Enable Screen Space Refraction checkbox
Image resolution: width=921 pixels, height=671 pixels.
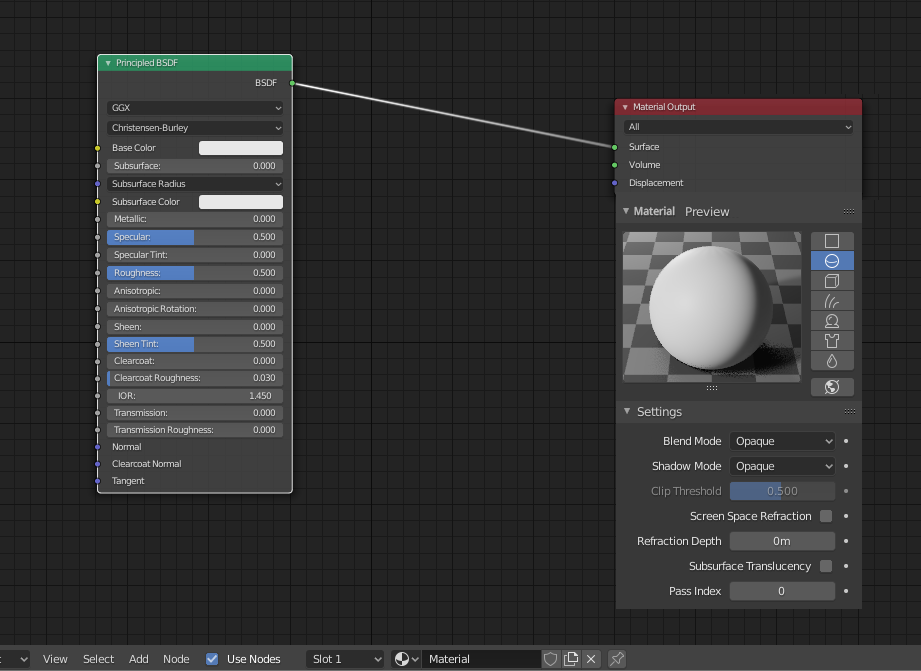point(826,516)
